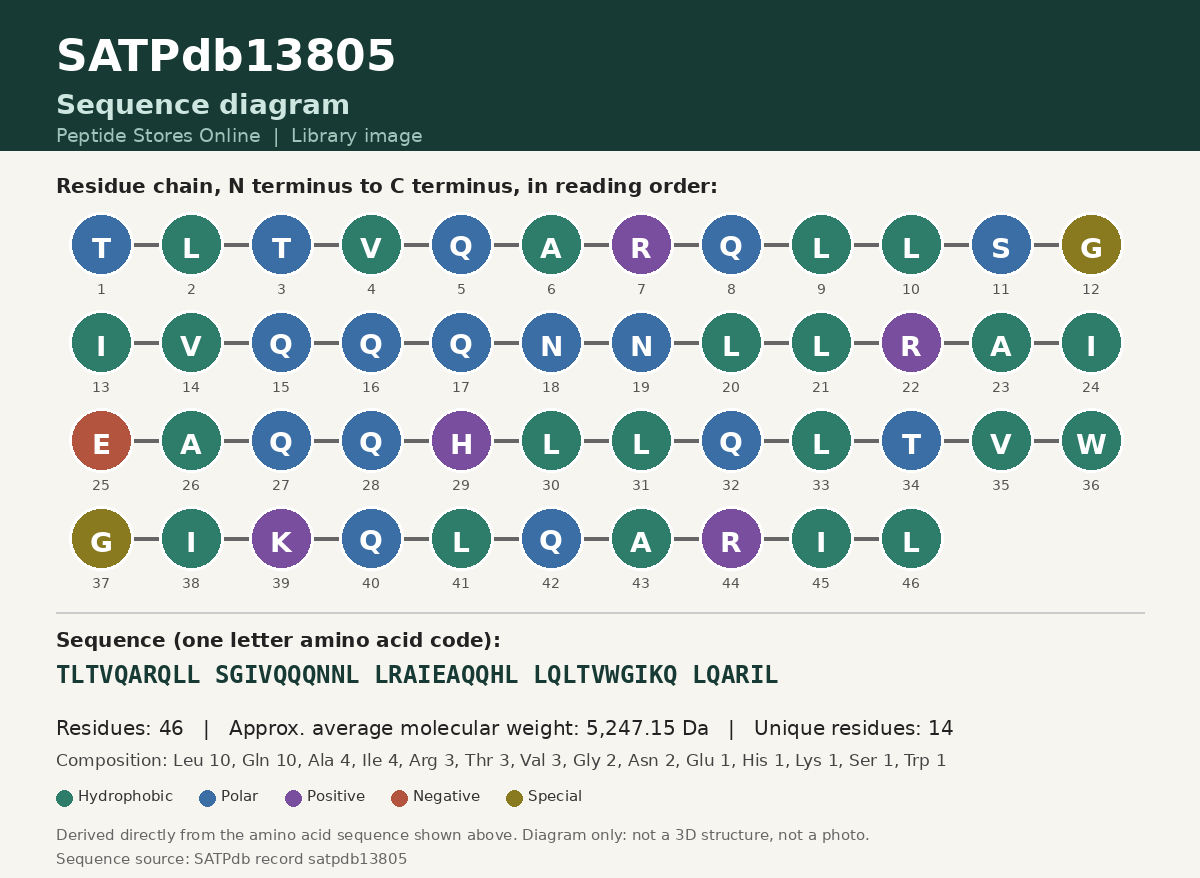
Task: Click the H residue circle numbered 29
Action: [x=461, y=441]
